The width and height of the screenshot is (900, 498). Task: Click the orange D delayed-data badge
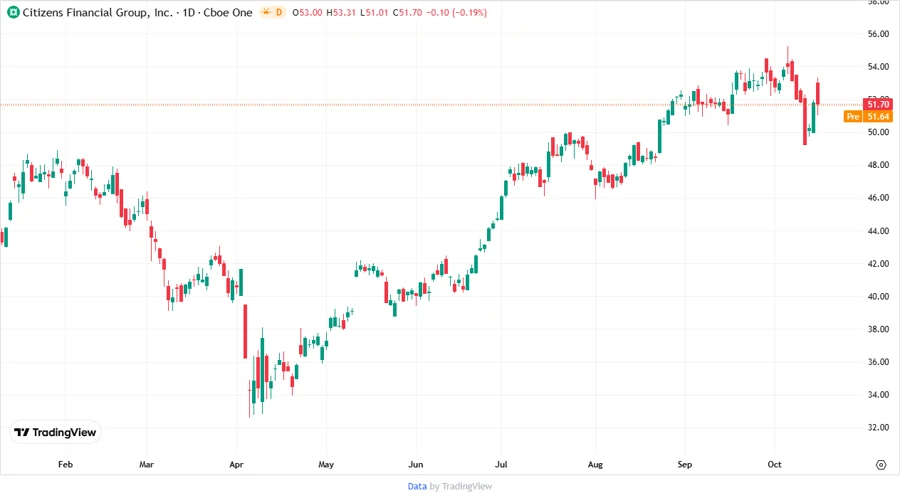[x=279, y=12]
